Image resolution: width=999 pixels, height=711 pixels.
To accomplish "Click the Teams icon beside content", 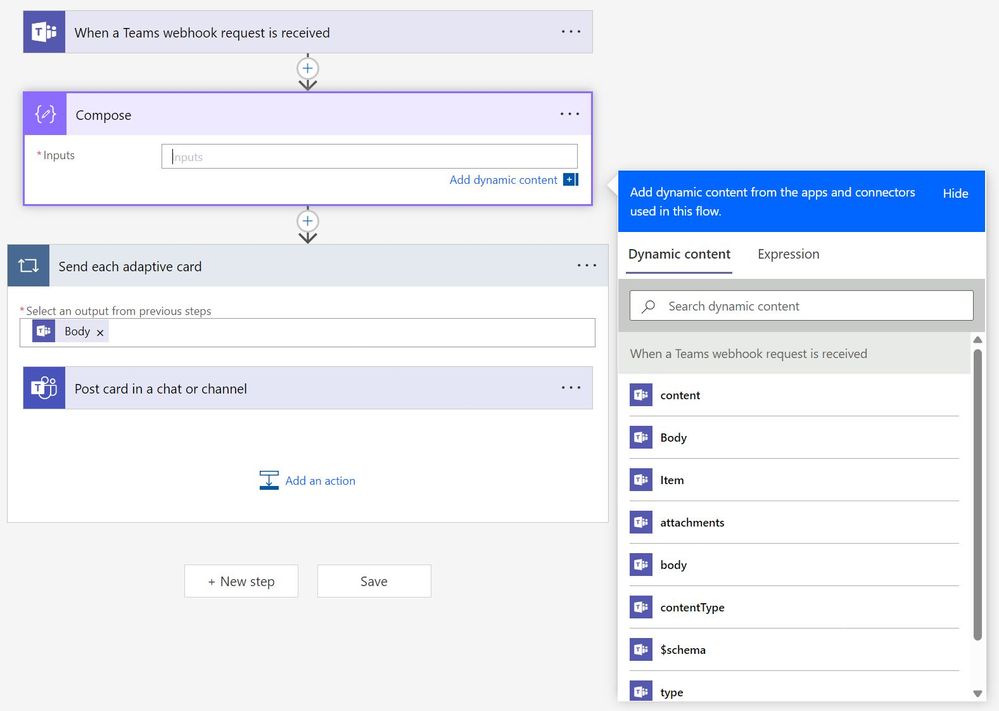I will point(641,395).
